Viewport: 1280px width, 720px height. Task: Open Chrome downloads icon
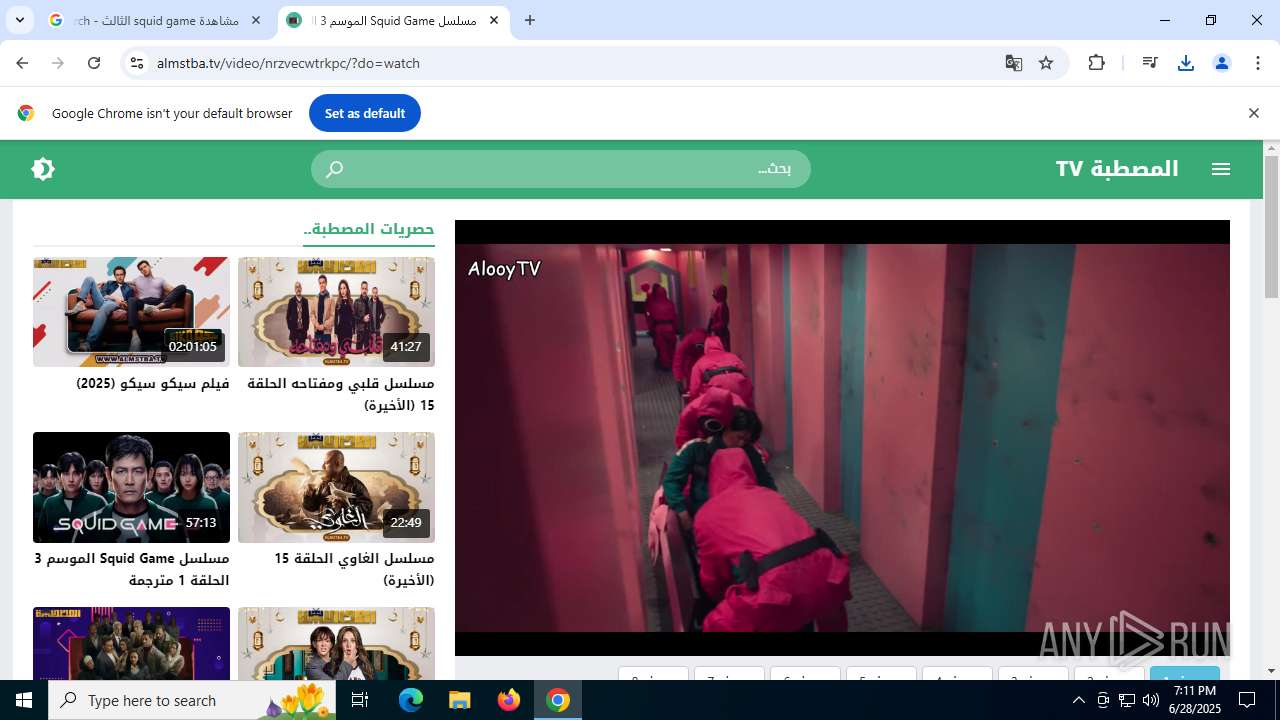(1186, 63)
